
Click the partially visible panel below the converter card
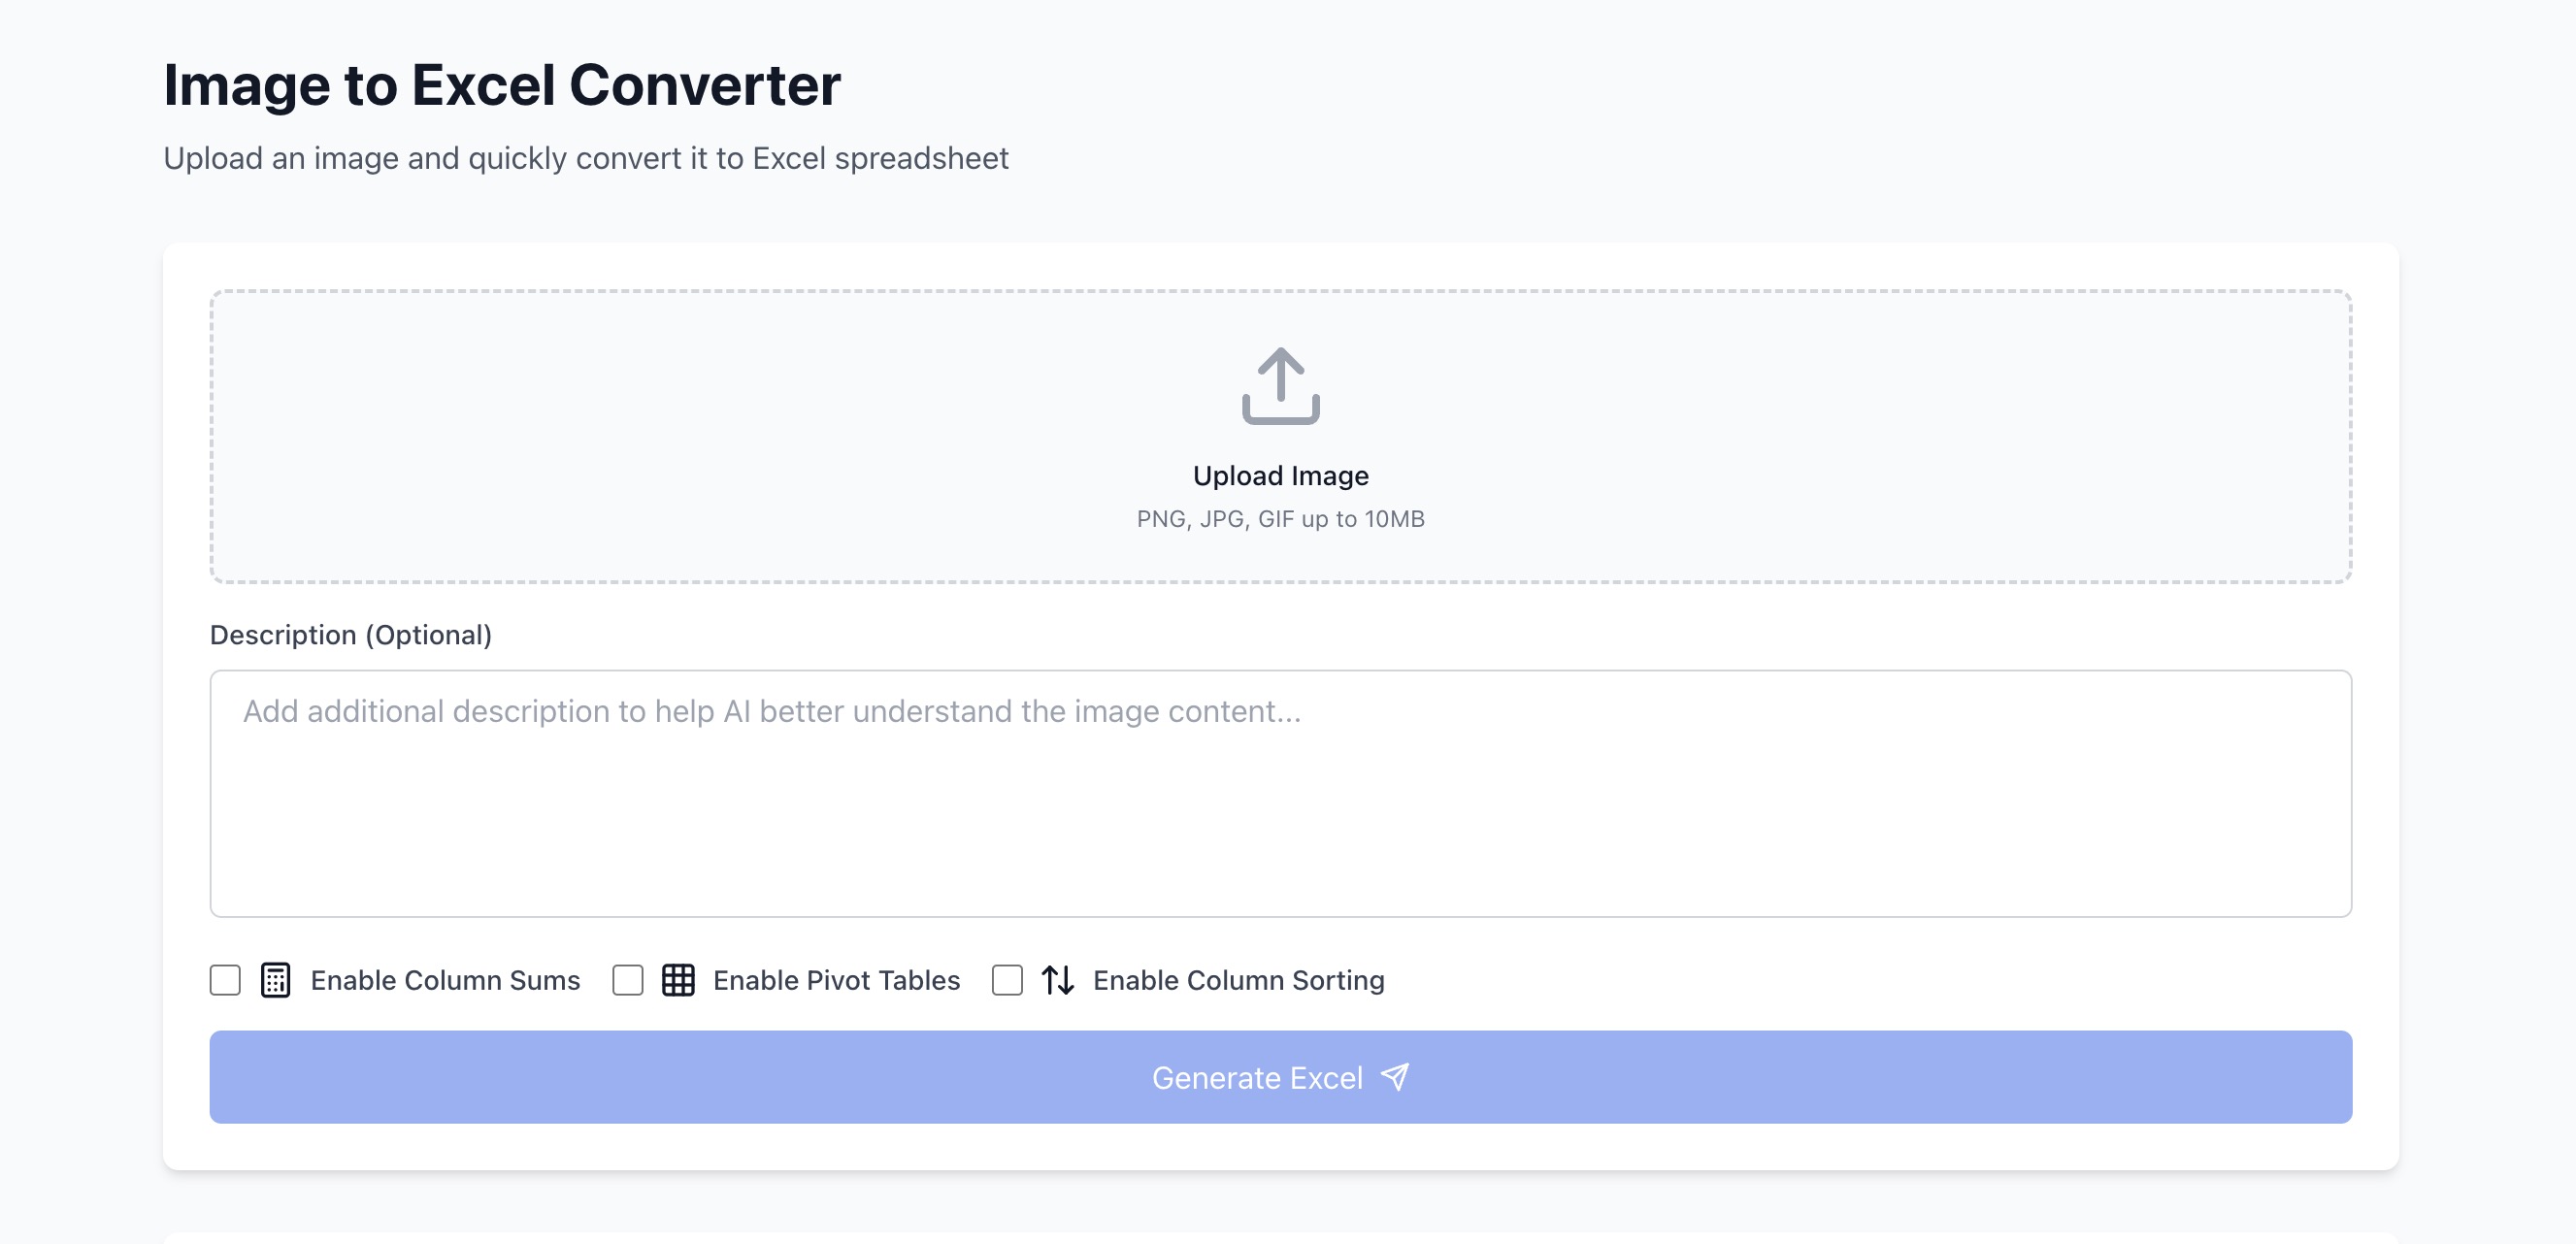[x=1280, y=1238]
